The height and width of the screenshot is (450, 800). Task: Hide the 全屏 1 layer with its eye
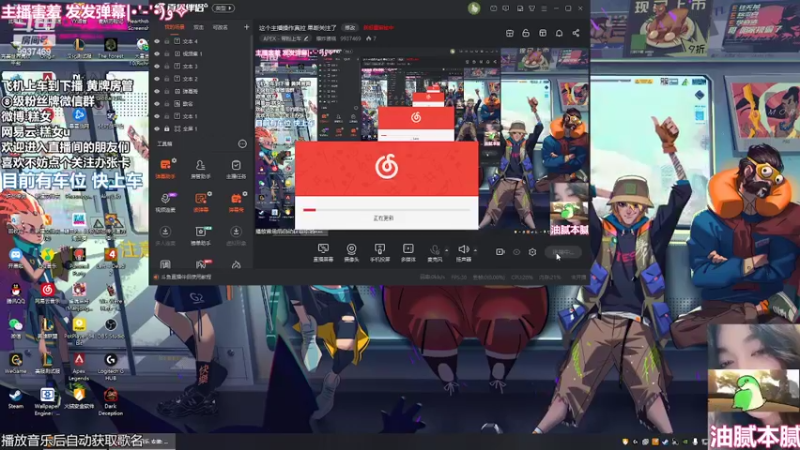click(157, 129)
